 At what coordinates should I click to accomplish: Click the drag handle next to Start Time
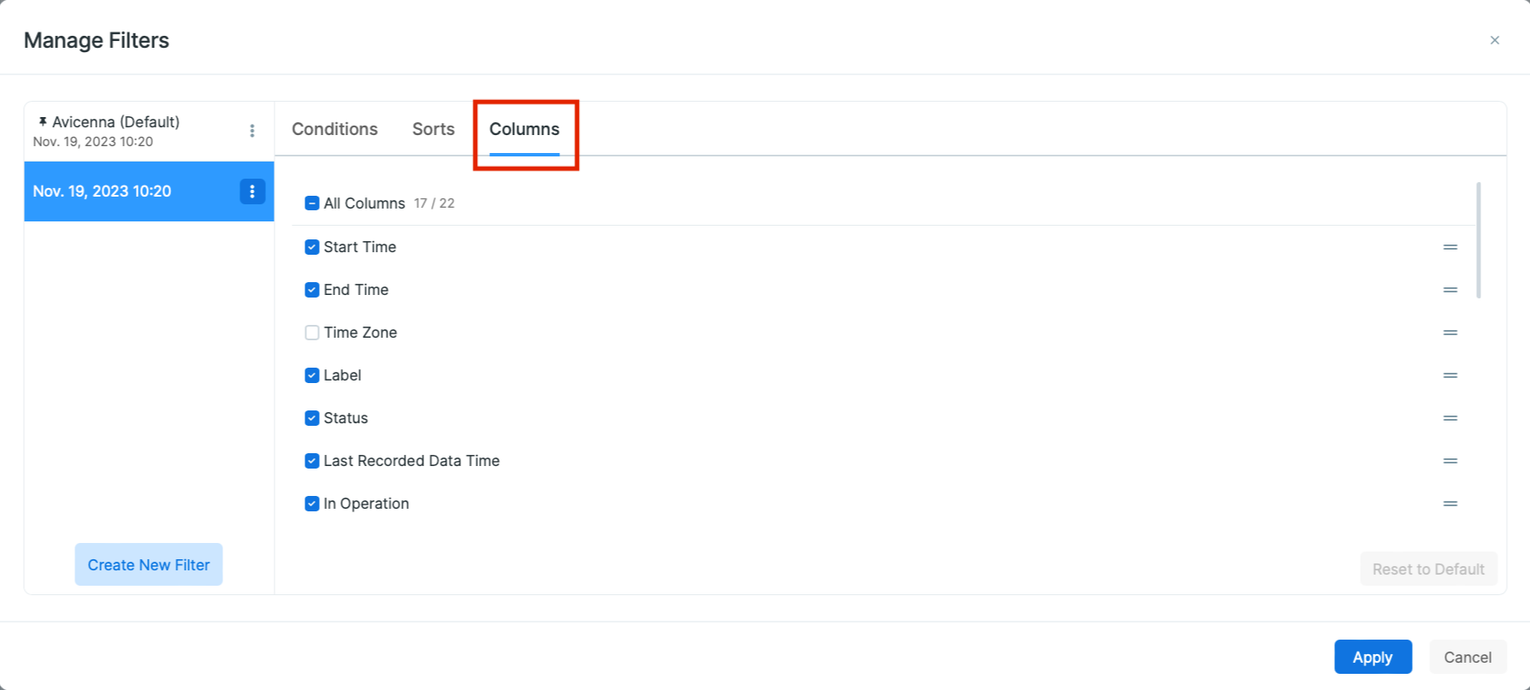pos(1451,247)
